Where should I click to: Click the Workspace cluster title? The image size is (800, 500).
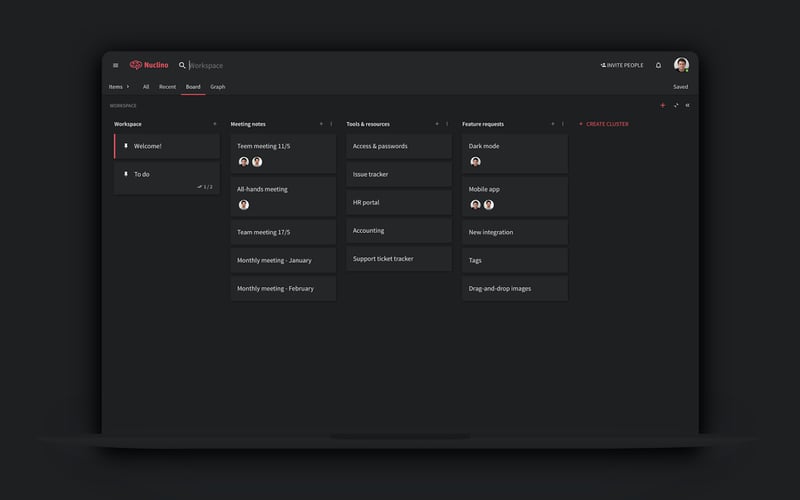pos(128,124)
